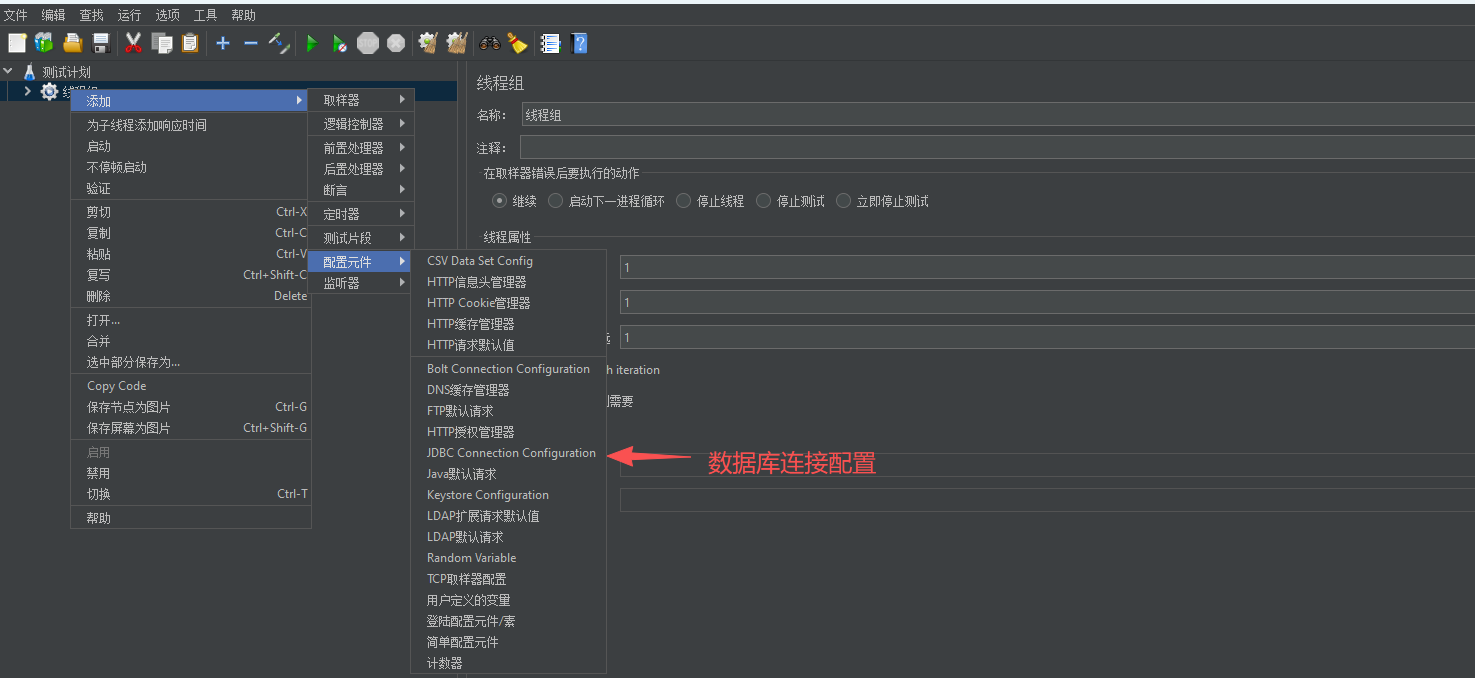Collapse the 测试计划 tree node
Screen dimensions: 1475x678
[x=9, y=72]
